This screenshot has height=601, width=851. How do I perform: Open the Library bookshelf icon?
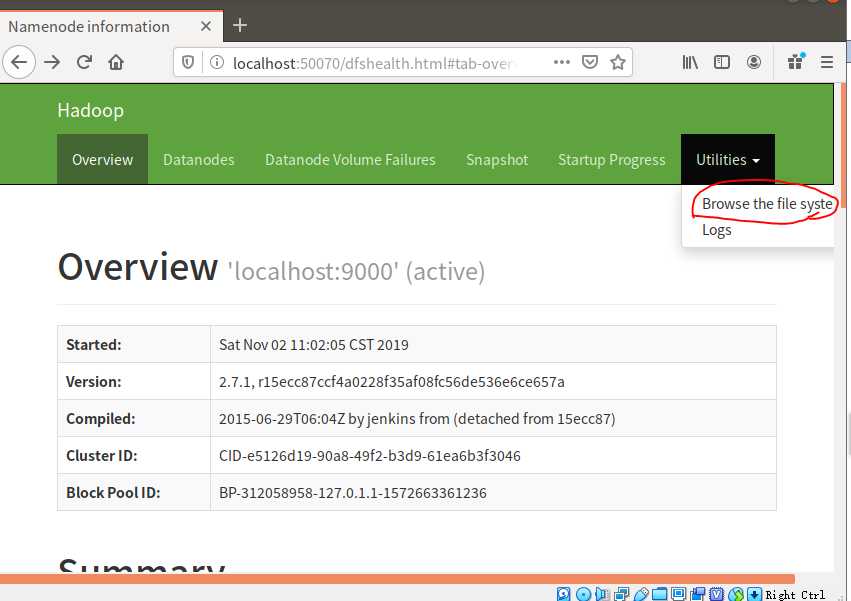(x=690, y=62)
